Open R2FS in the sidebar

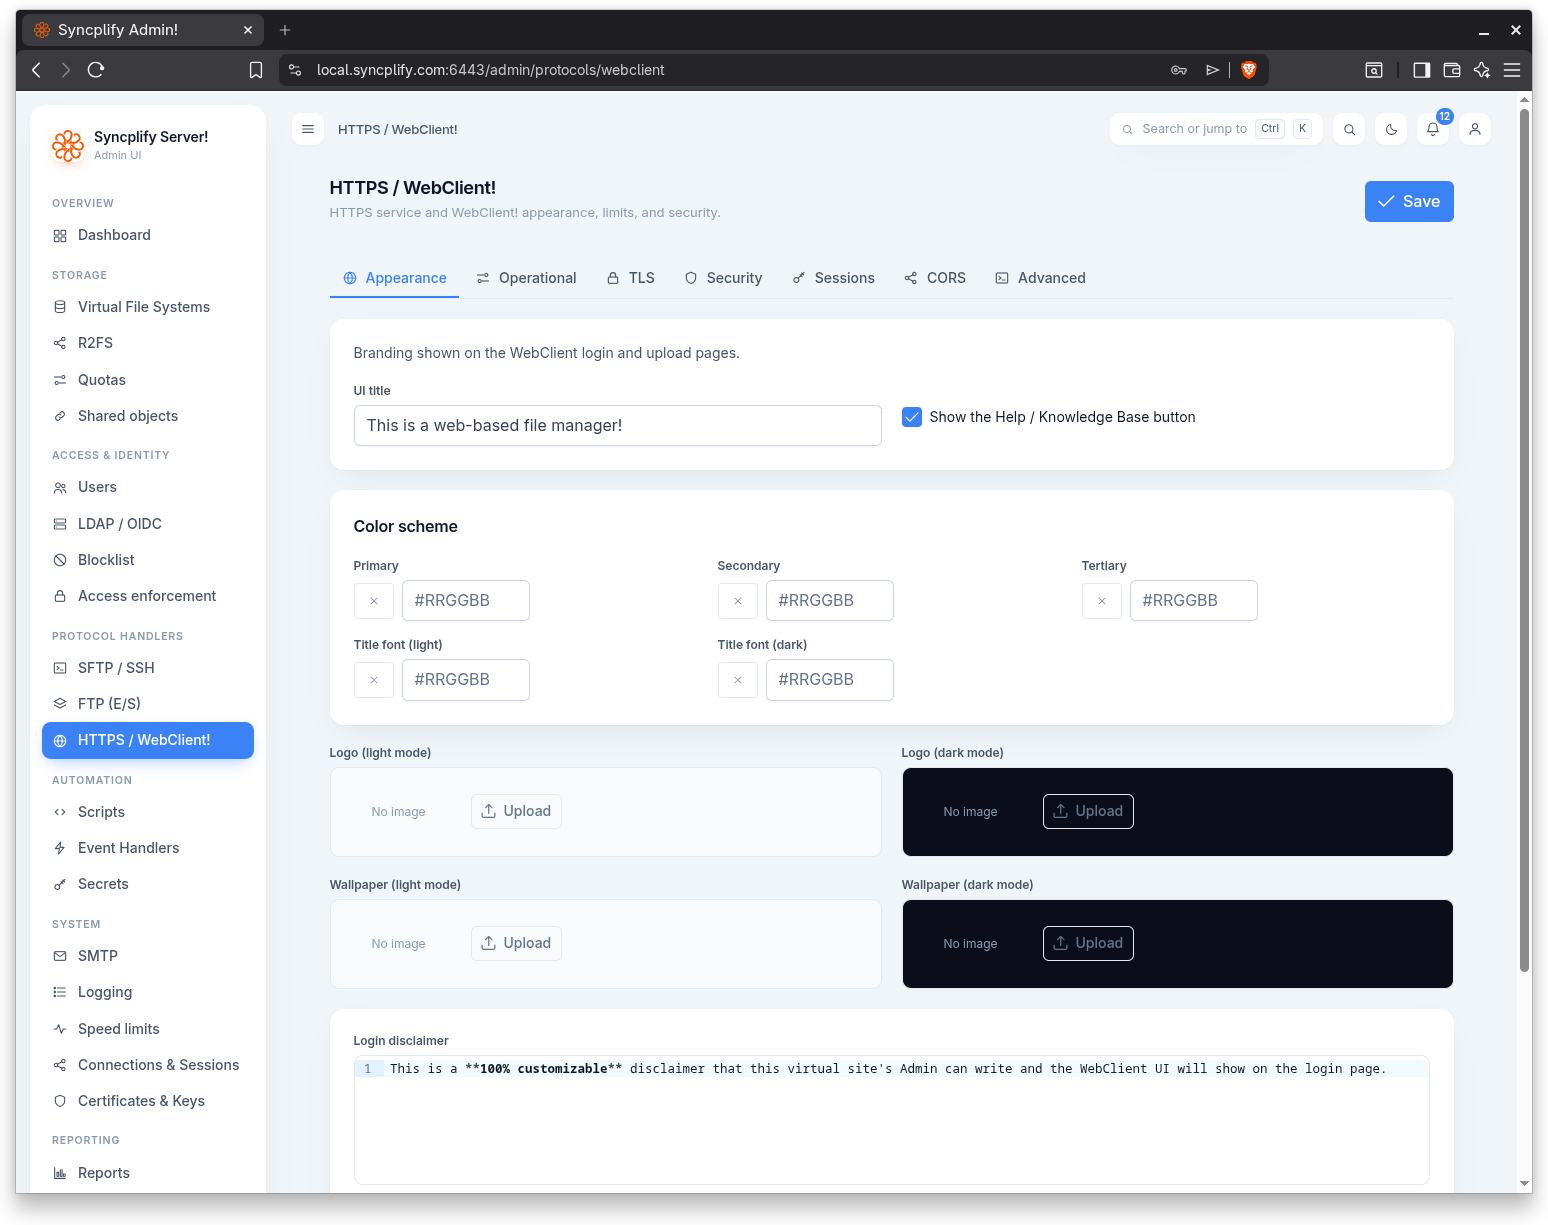pyautogui.click(x=148, y=343)
